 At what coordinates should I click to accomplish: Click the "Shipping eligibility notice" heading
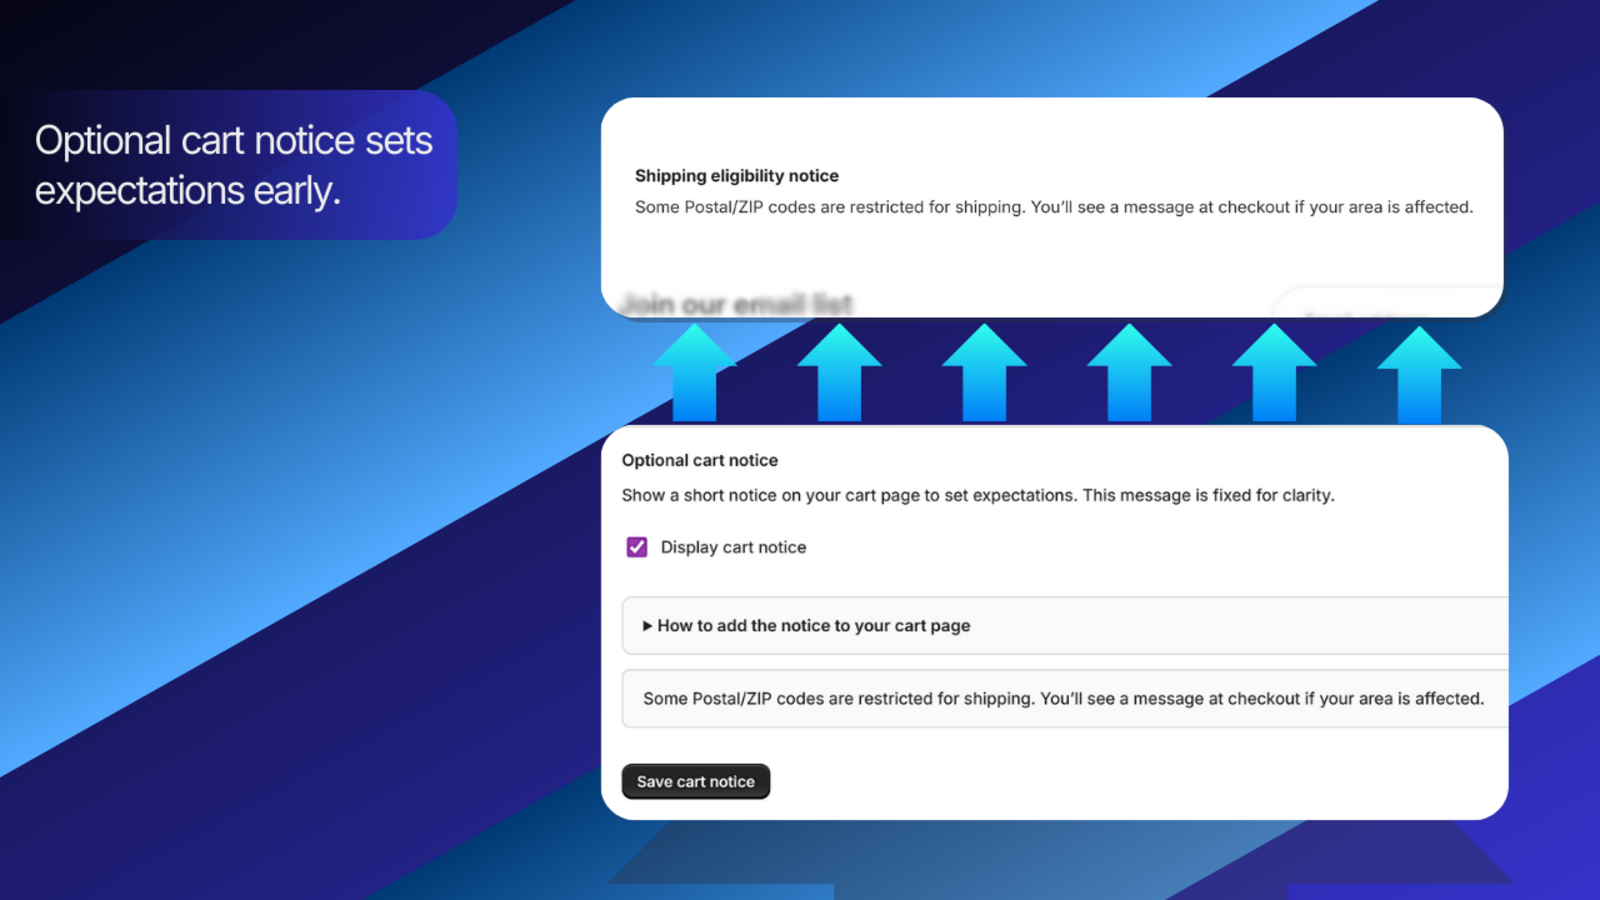736,176
